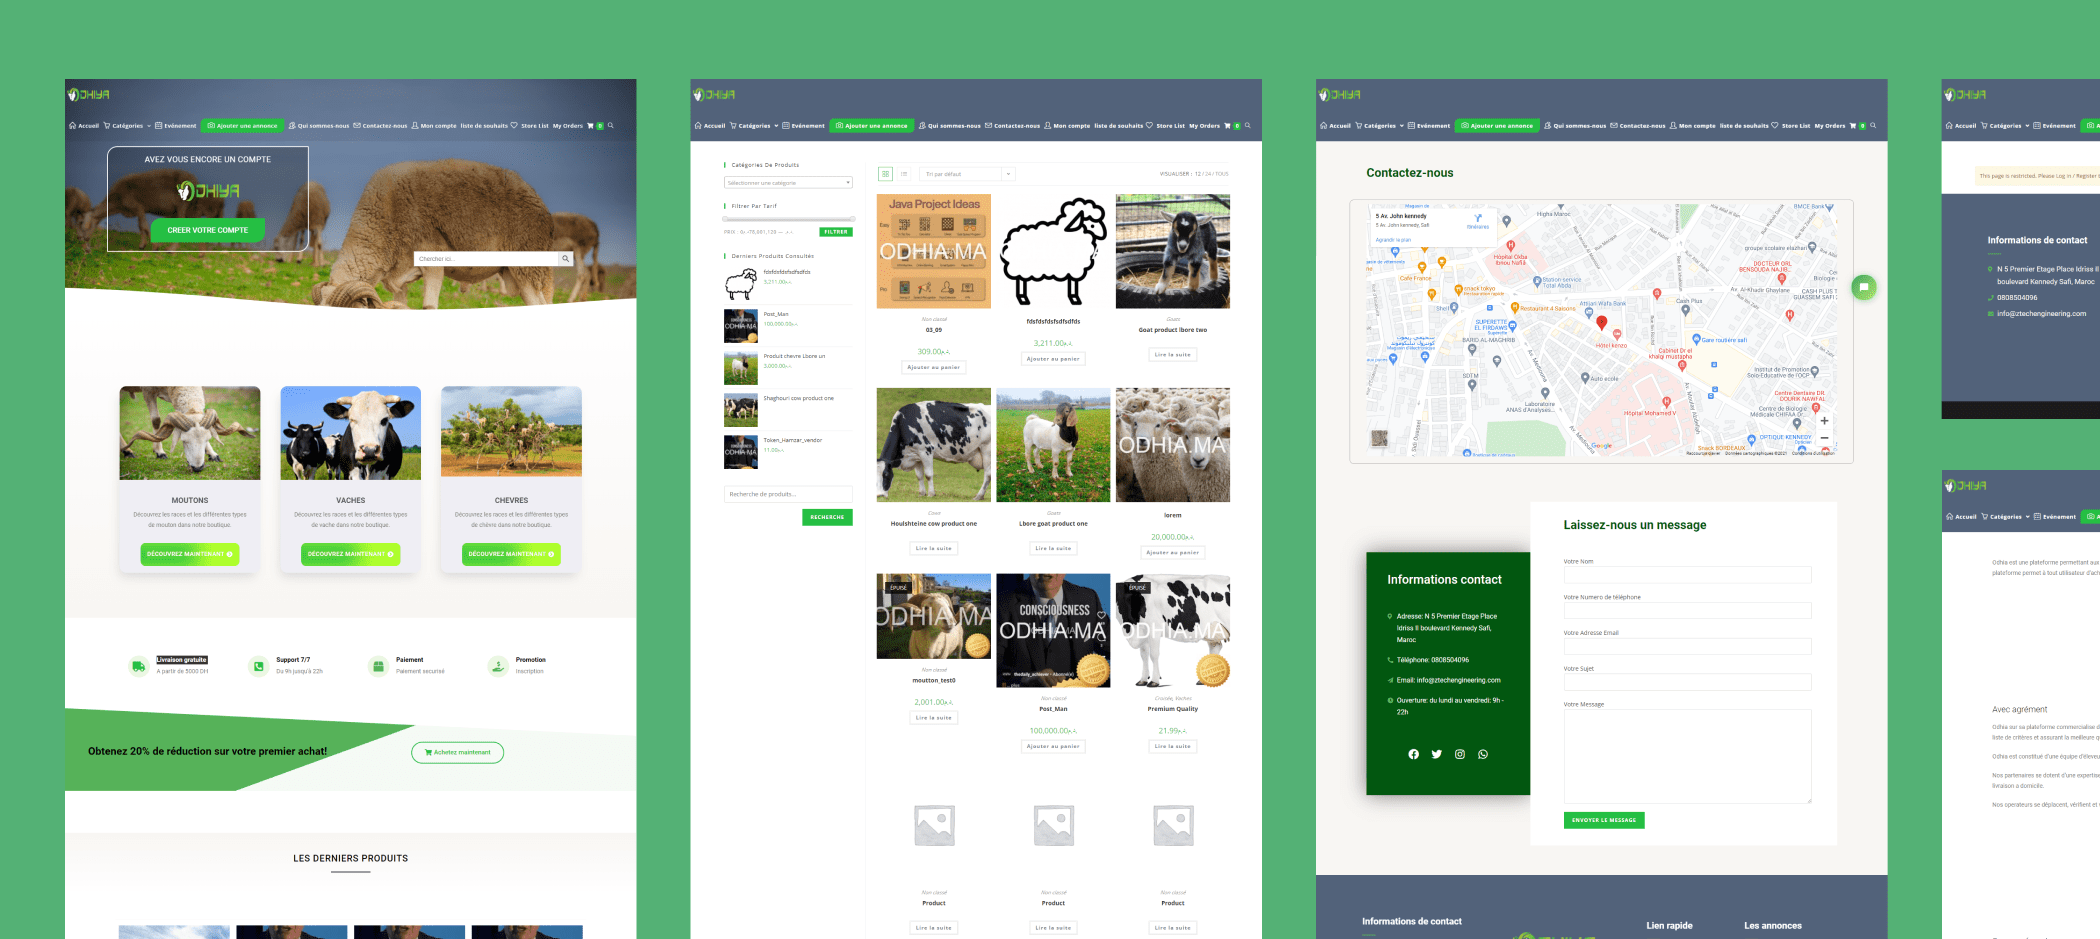Click the Recherche de produits field

(788, 494)
